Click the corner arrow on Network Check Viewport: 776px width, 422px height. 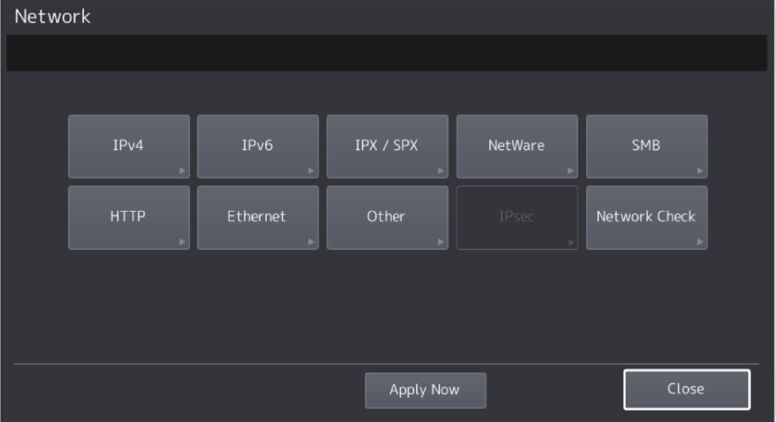700,242
